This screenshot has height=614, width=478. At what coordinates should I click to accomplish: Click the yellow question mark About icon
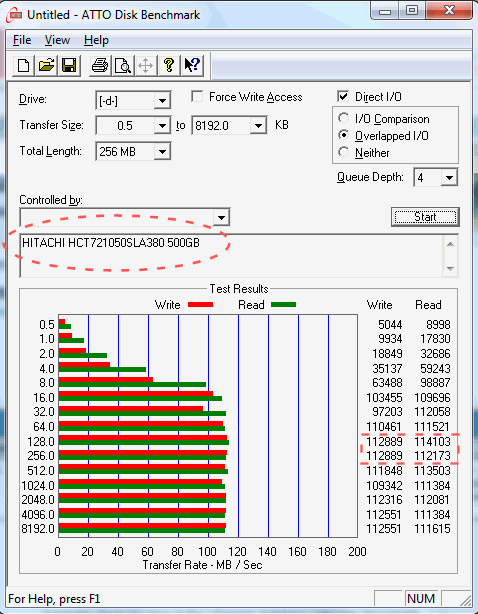pos(169,65)
